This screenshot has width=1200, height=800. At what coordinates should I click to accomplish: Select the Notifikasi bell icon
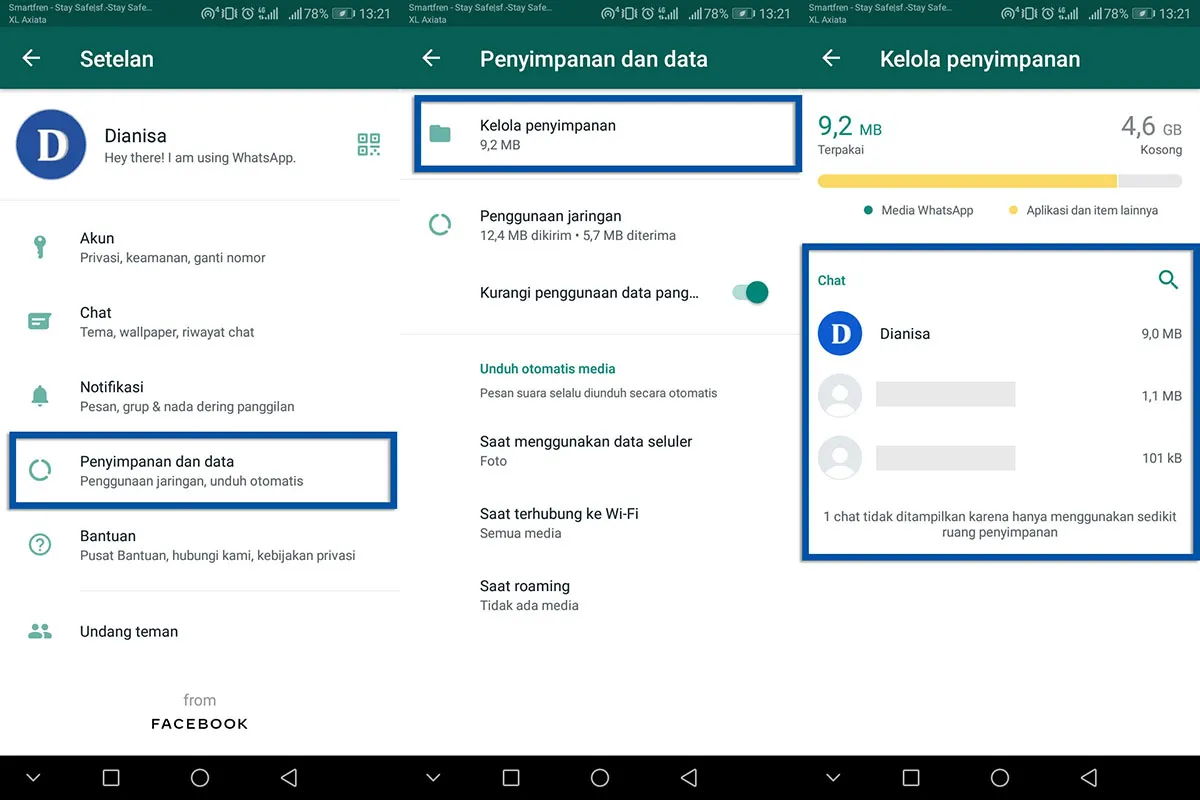coord(40,395)
